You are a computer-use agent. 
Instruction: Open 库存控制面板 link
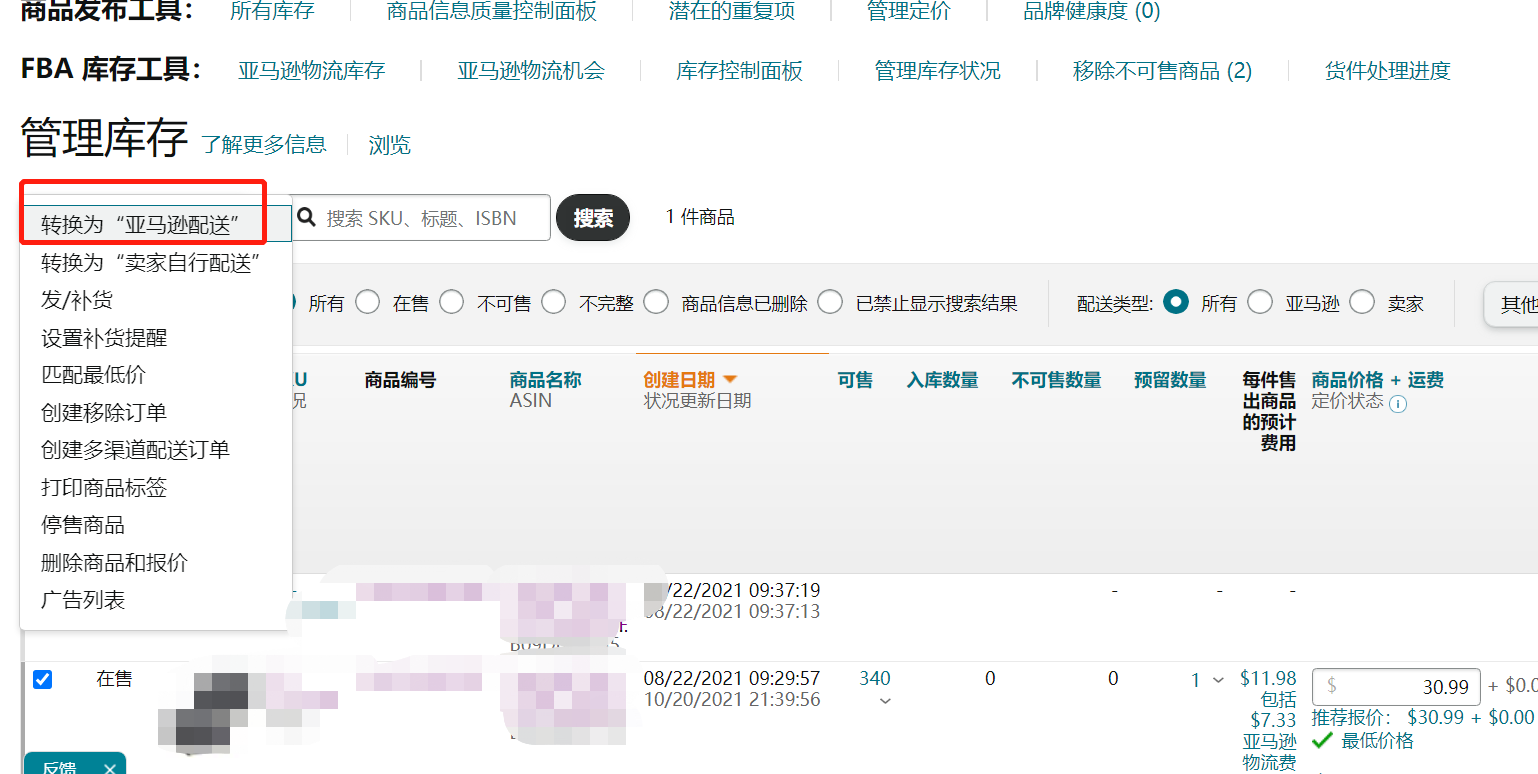tap(739, 71)
